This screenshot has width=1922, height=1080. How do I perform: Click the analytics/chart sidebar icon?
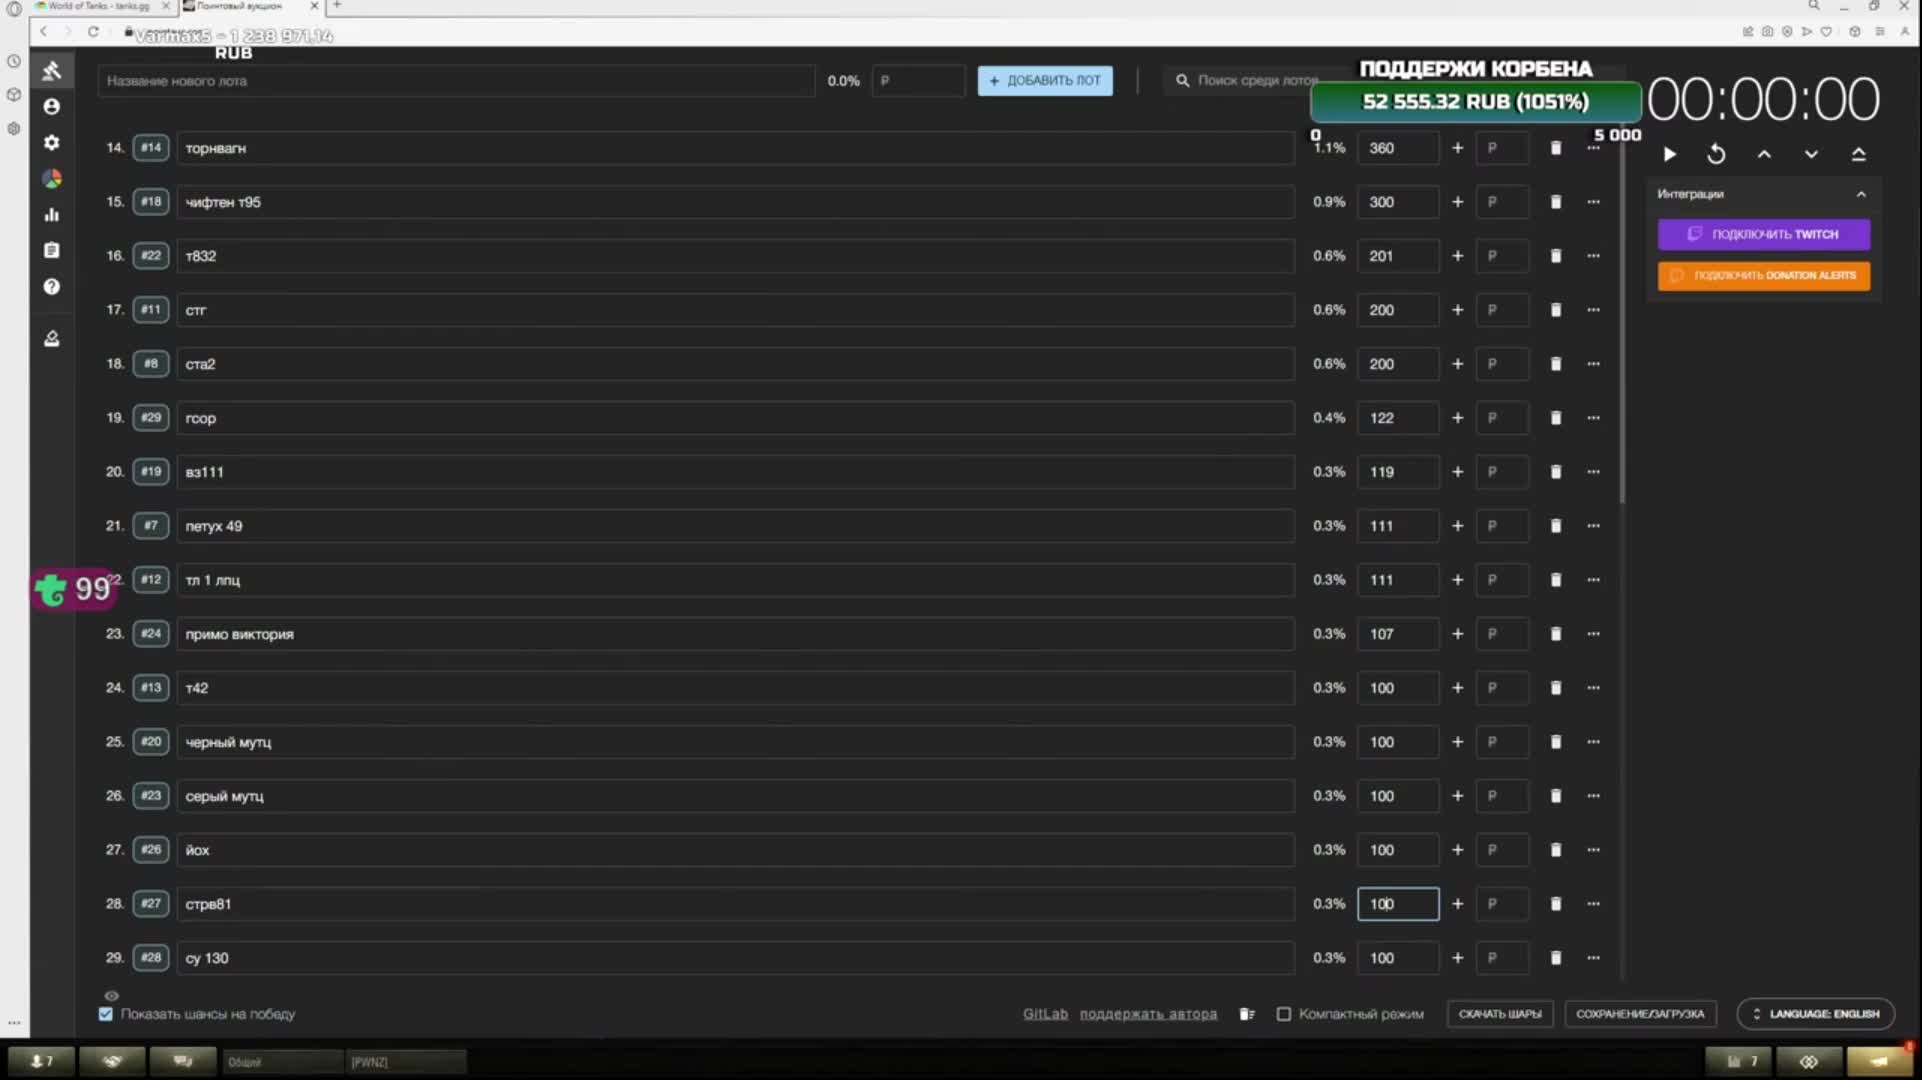[x=51, y=214]
